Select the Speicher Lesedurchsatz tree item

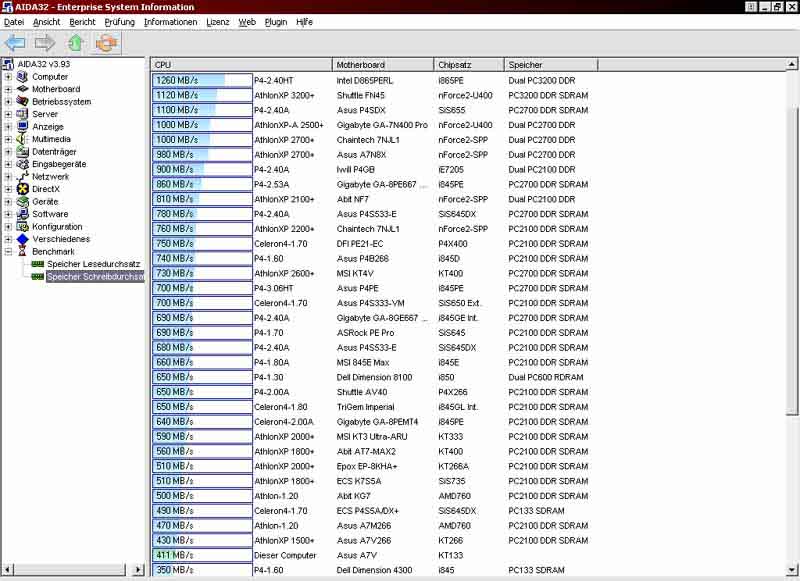(93, 264)
